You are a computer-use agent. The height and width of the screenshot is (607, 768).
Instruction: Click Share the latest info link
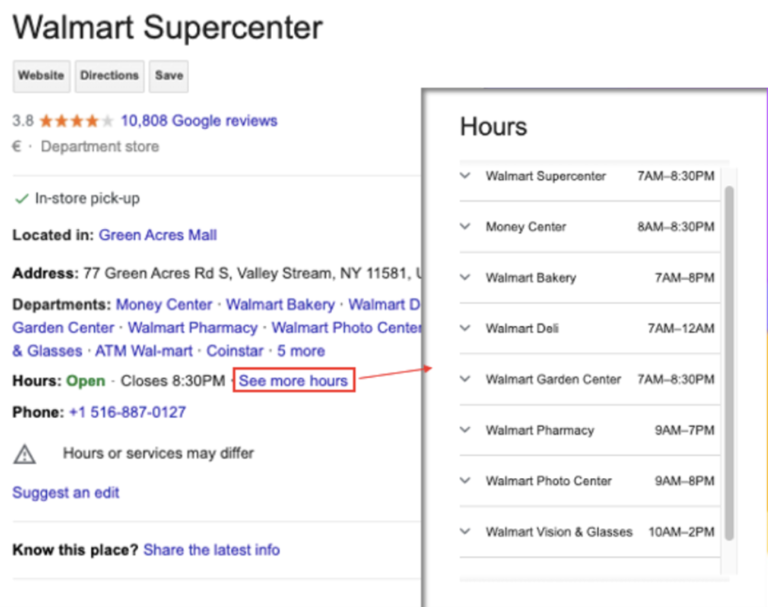click(x=212, y=550)
